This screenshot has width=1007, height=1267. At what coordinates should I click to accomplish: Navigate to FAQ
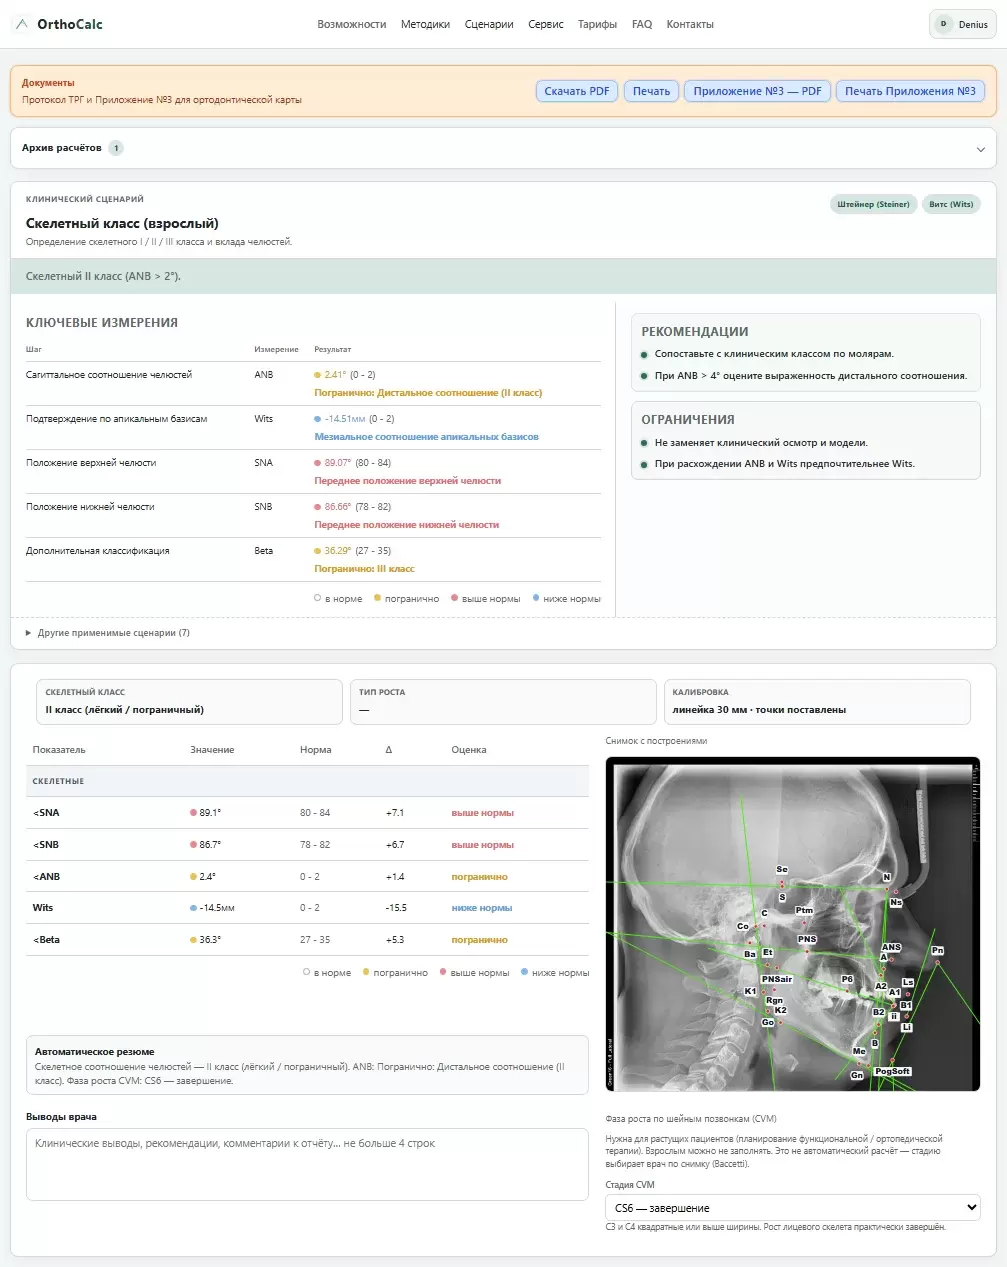point(642,24)
